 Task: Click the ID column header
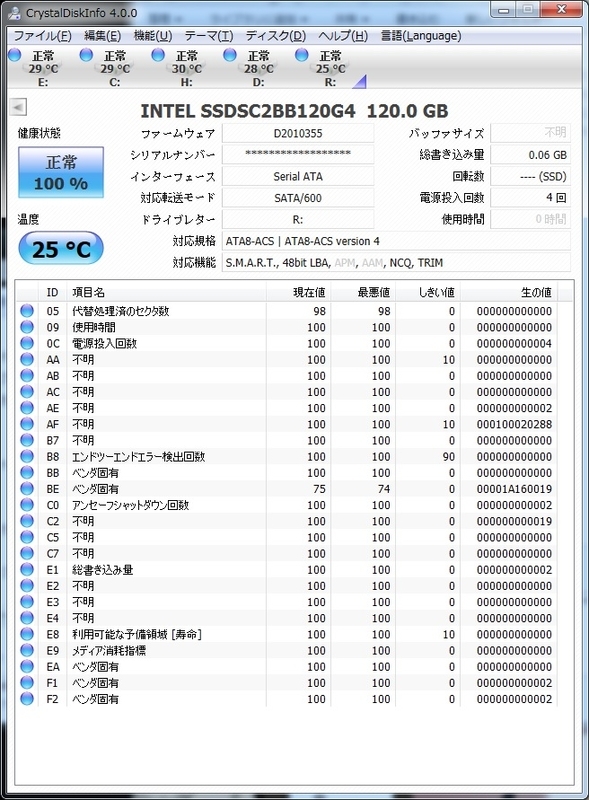[x=53, y=292]
